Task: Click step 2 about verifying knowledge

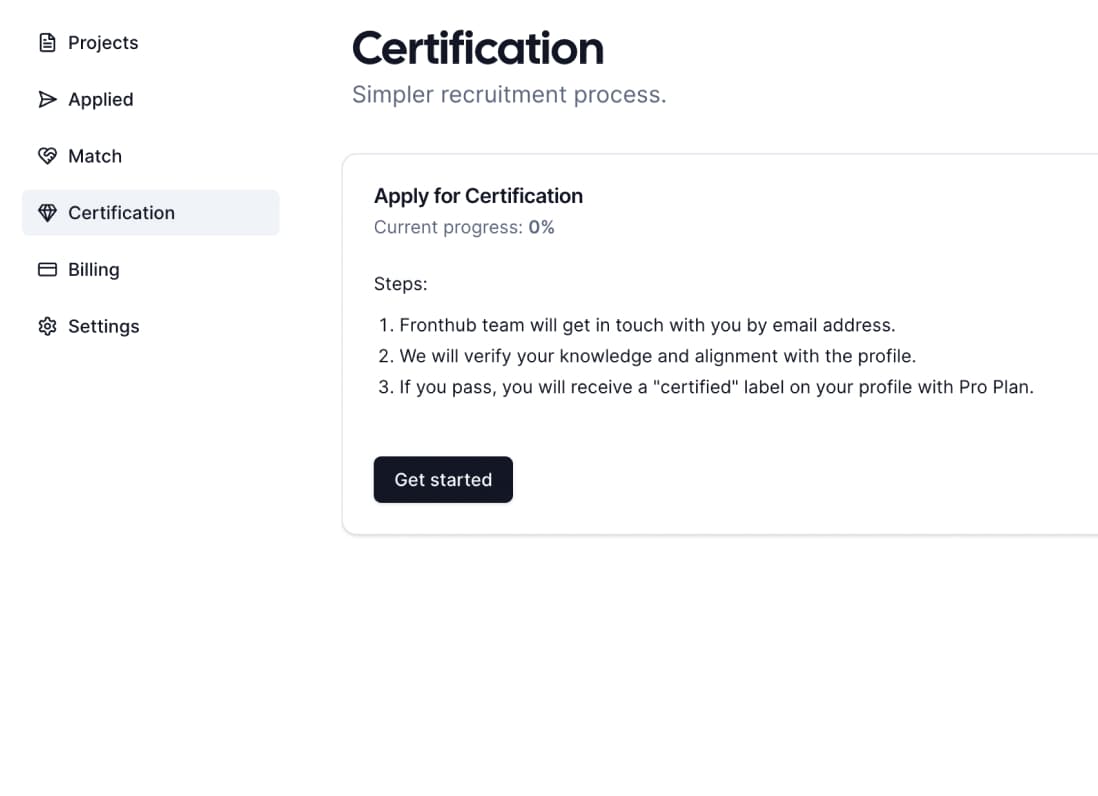Action: 647,356
